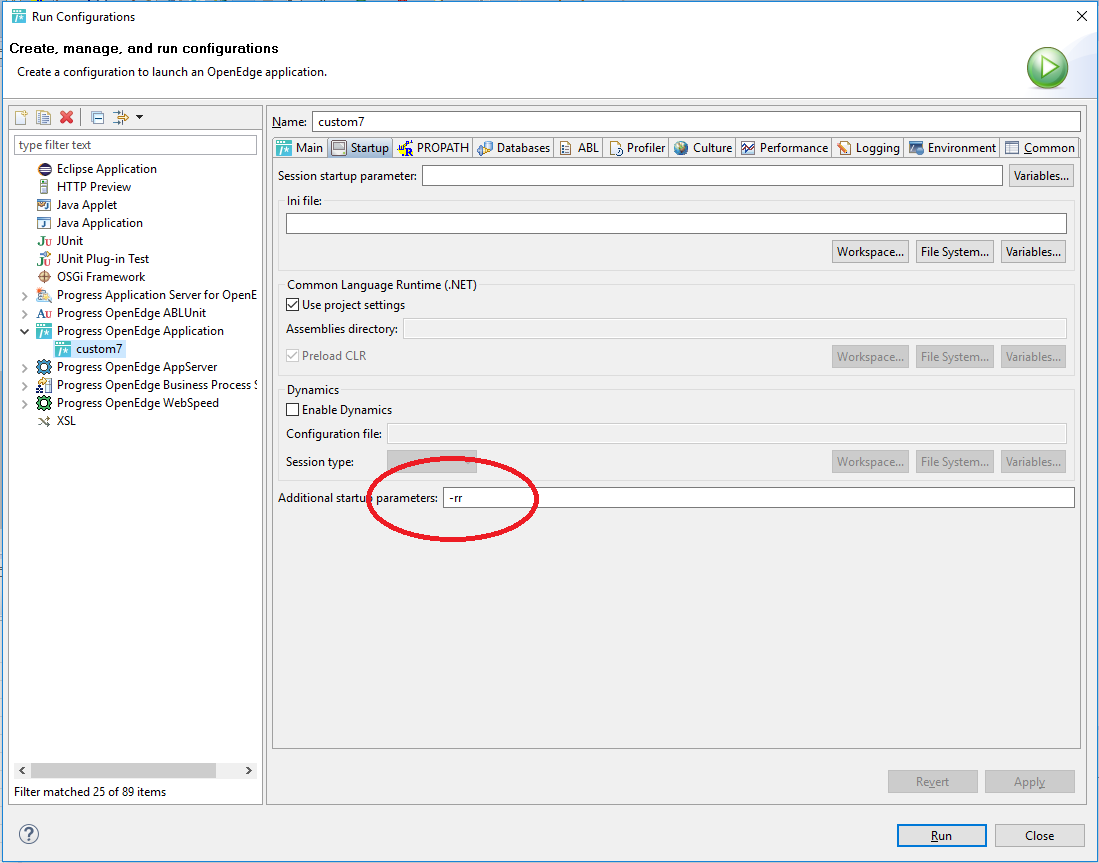This screenshot has width=1099, height=863.
Task: Expand the Progress OpenEdge ABLUnit node
Action: 25,313
